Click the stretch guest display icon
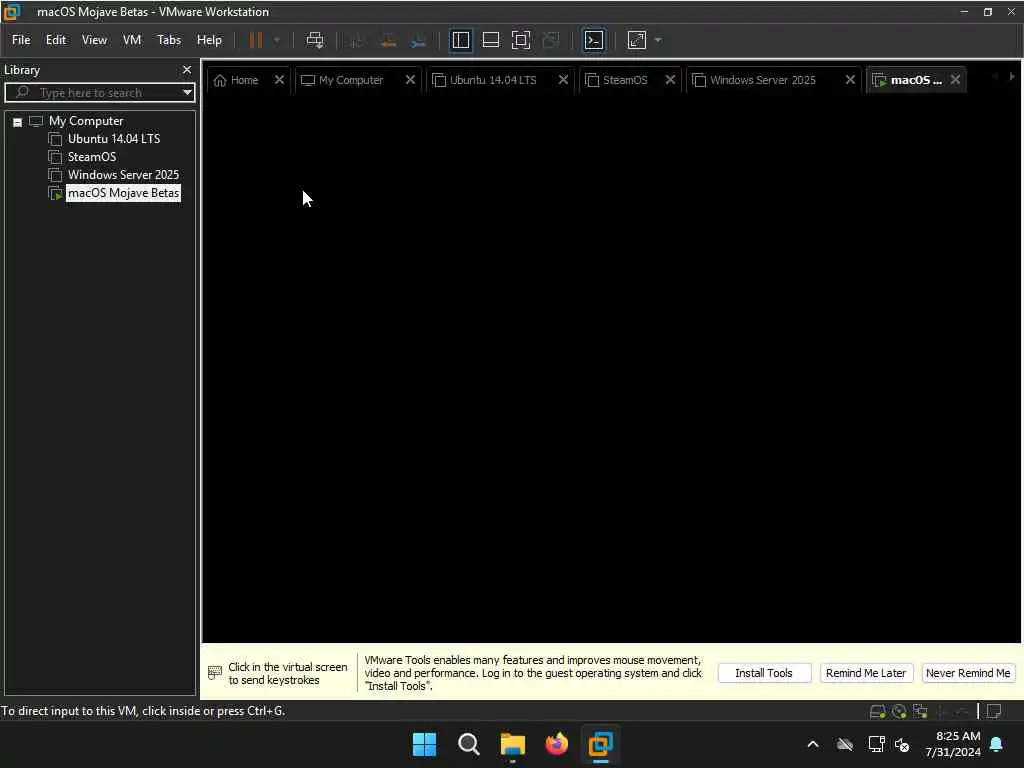This screenshot has width=1024, height=768. click(x=637, y=40)
